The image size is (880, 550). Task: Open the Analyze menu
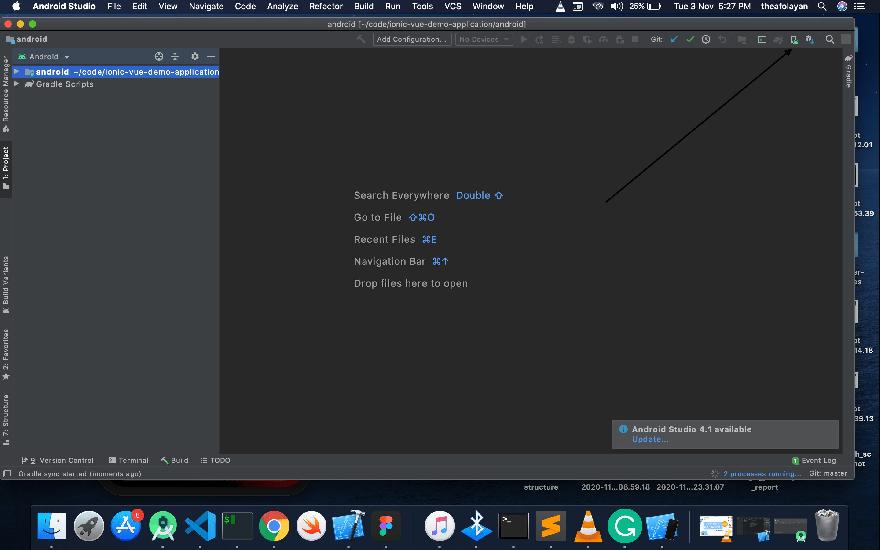(x=282, y=6)
